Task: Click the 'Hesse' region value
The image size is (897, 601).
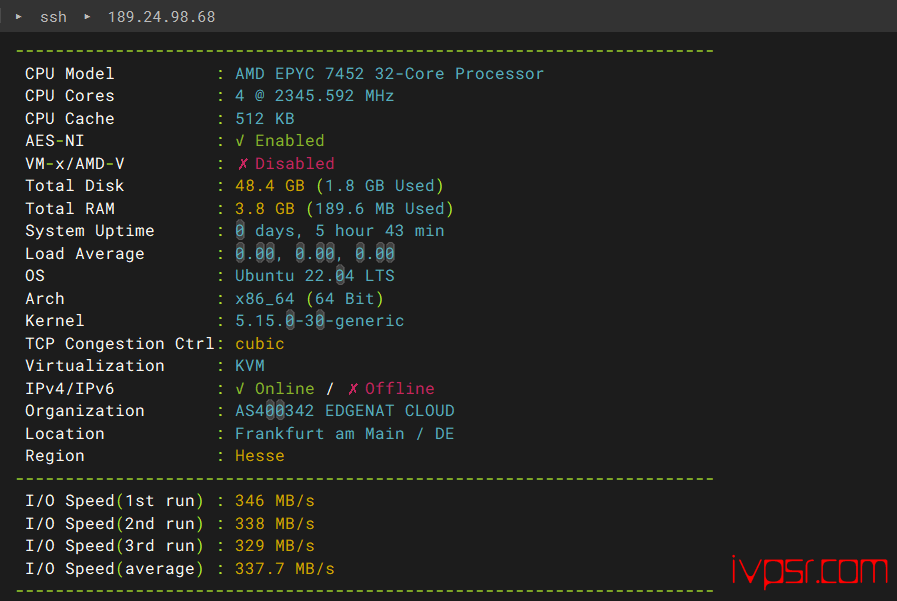Action: [260, 456]
